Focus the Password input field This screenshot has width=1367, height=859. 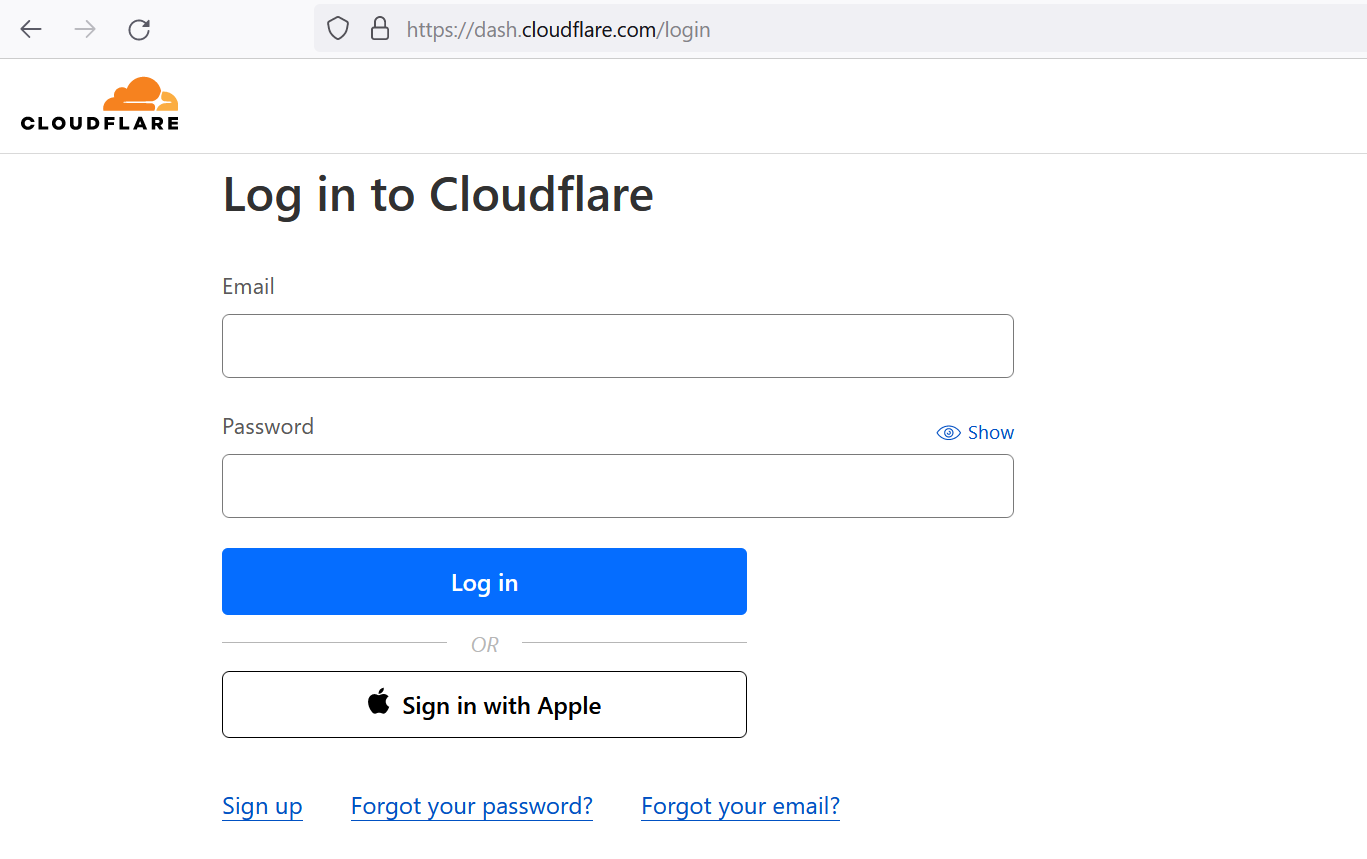pos(618,486)
